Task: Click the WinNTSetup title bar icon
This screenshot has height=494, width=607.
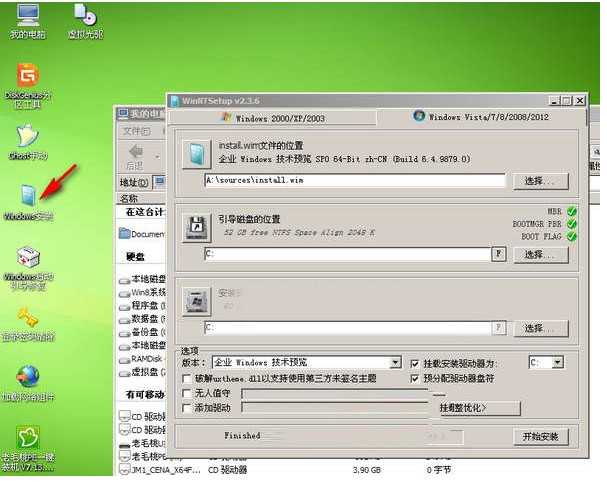Action: (175, 101)
